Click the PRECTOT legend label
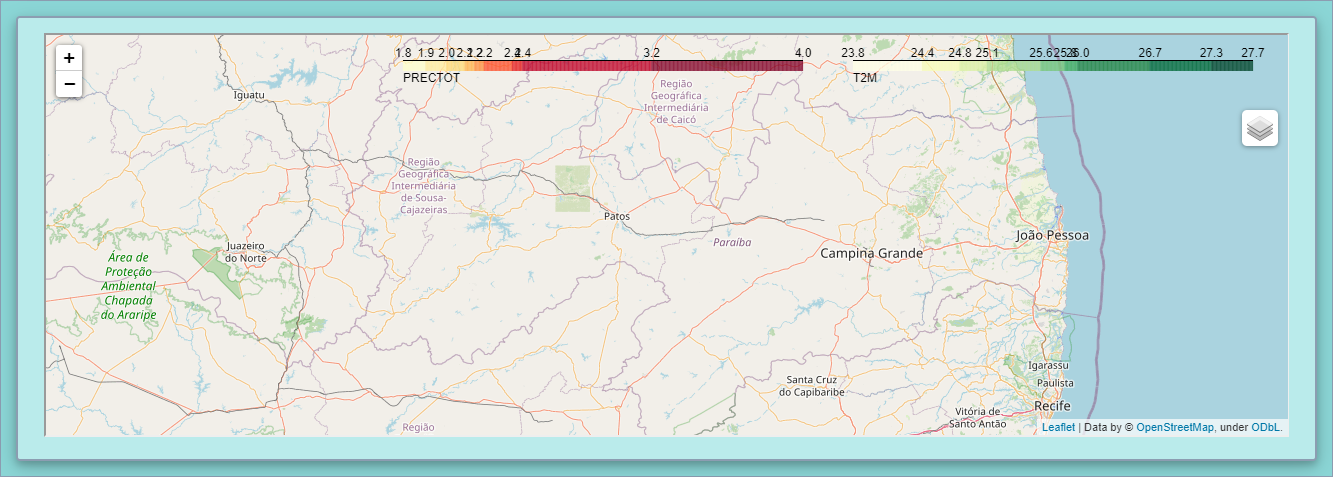 click(431, 77)
